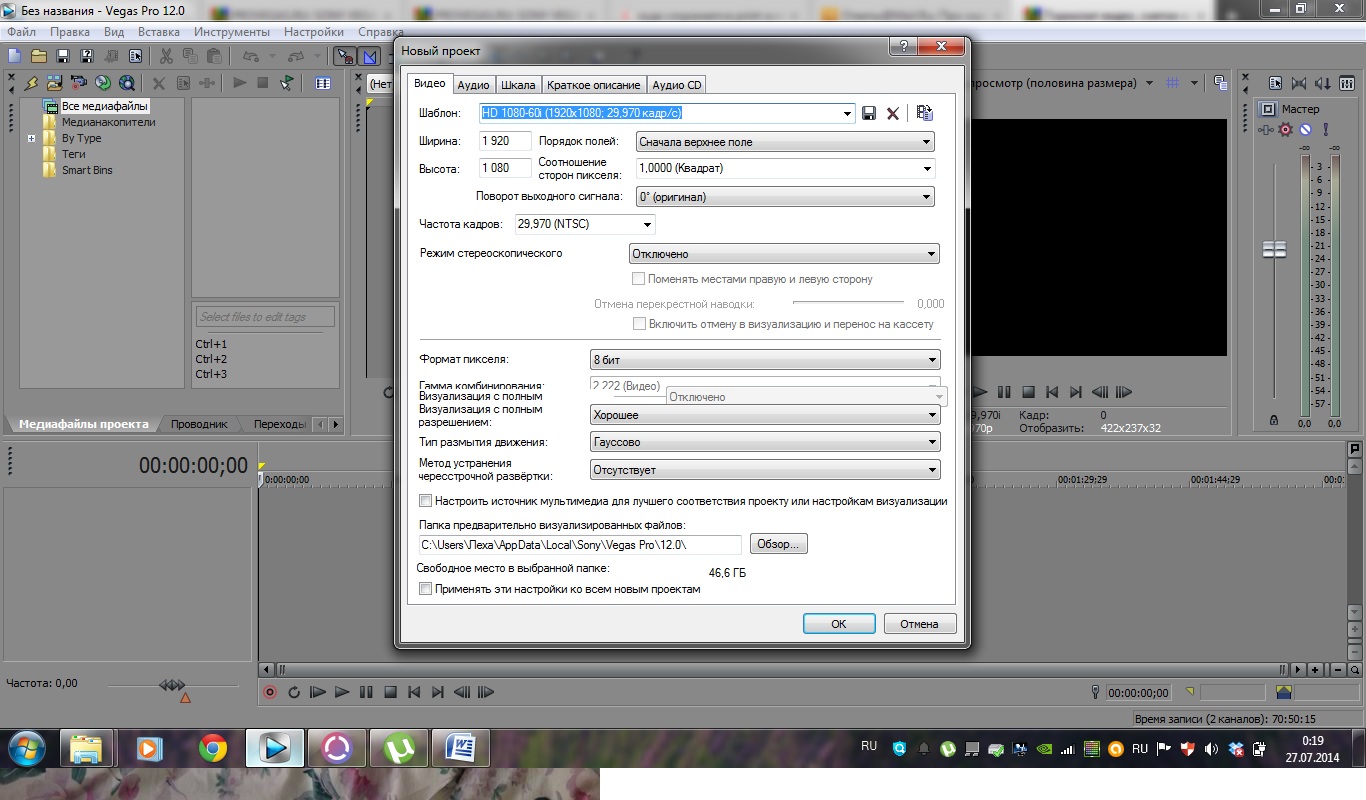Click the Record button on transport bar

click(x=269, y=692)
